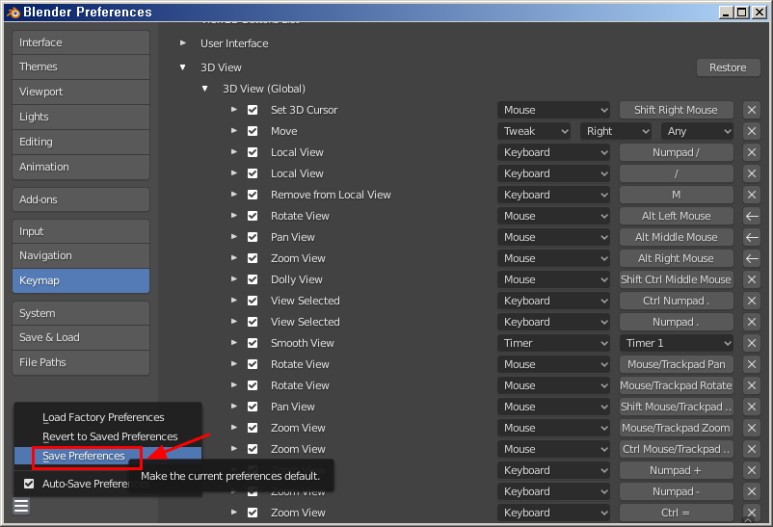Uncheck the Ctrl = Zoom View item
This screenshot has height=527, width=773.
click(x=252, y=513)
